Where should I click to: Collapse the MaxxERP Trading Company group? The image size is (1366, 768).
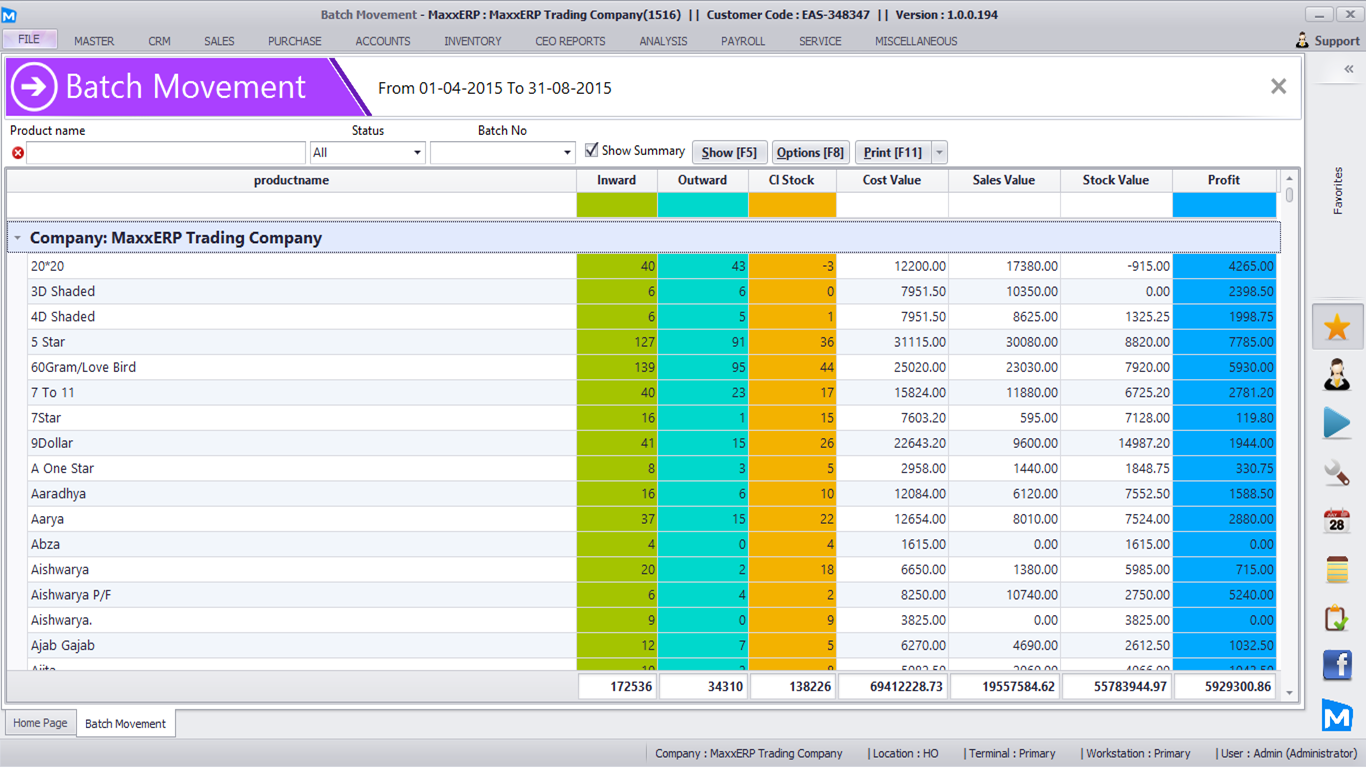[x=17, y=238]
